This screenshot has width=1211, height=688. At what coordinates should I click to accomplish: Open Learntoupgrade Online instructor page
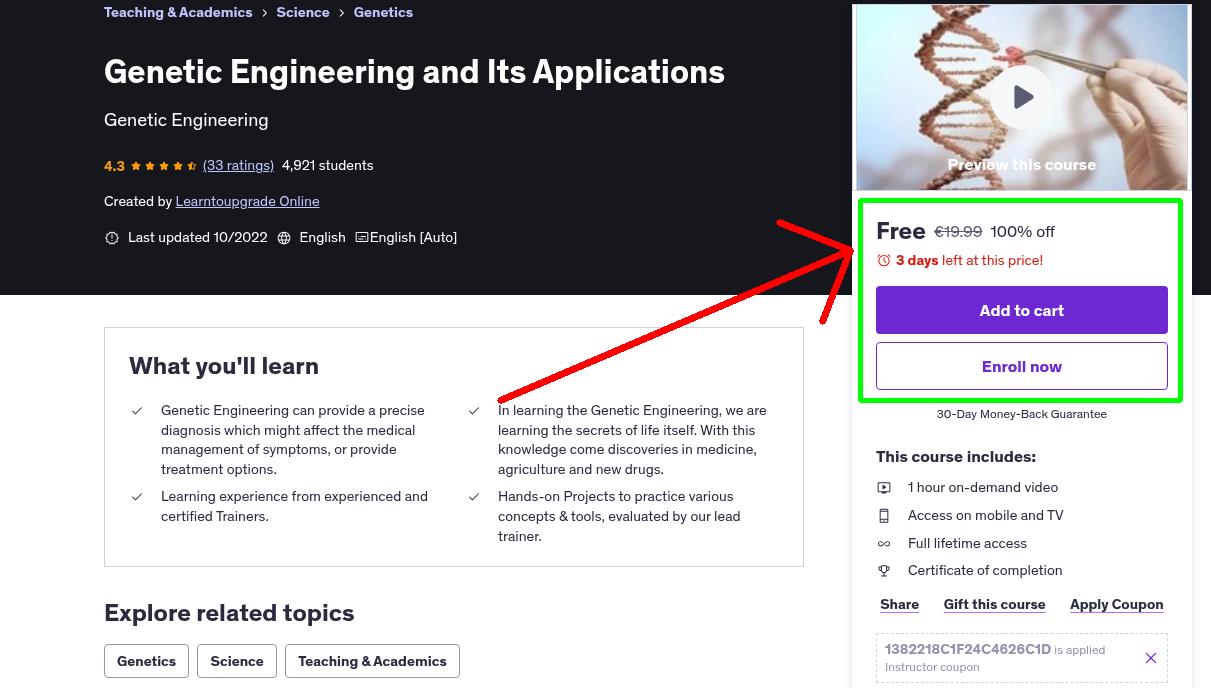click(x=247, y=202)
